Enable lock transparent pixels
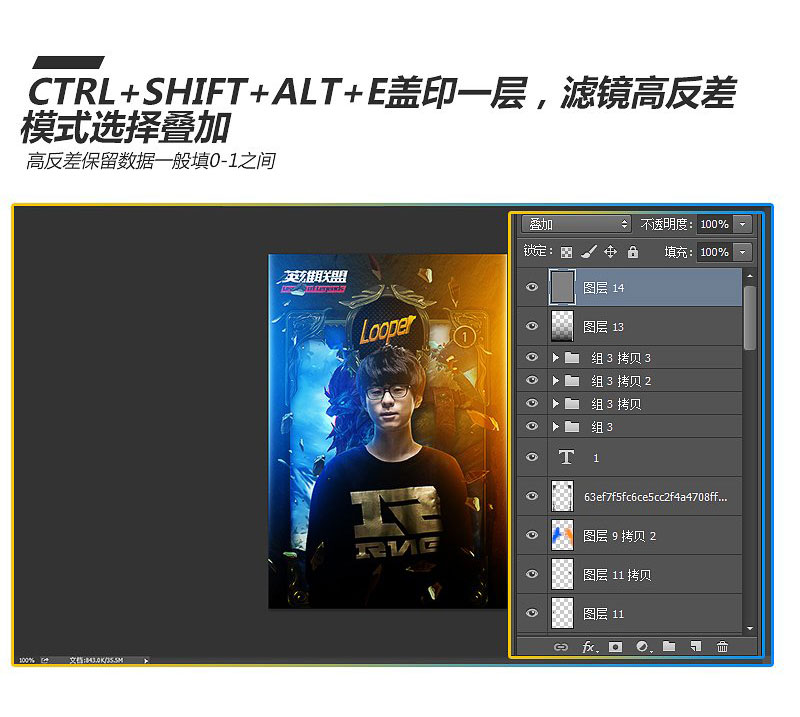This screenshot has height=717, width=800. click(x=567, y=251)
